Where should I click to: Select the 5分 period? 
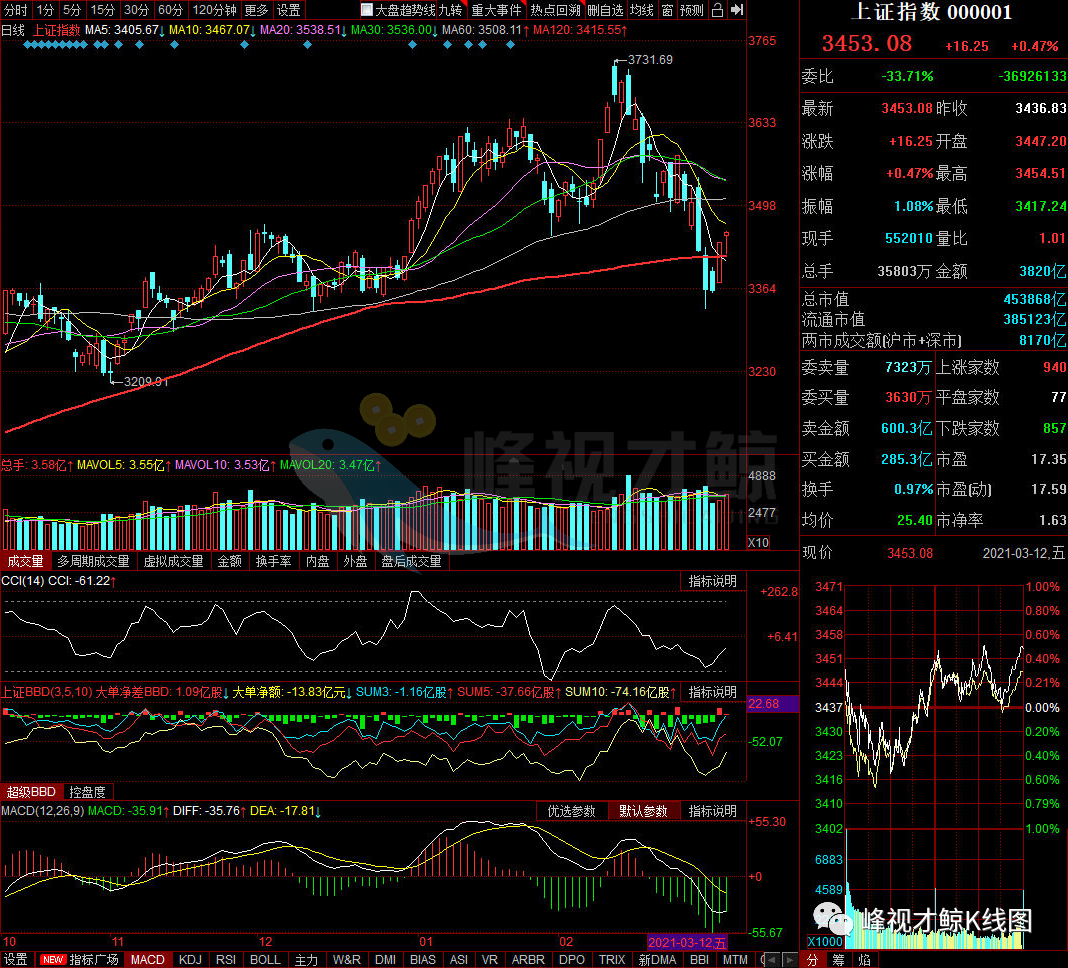(x=72, y=10)
